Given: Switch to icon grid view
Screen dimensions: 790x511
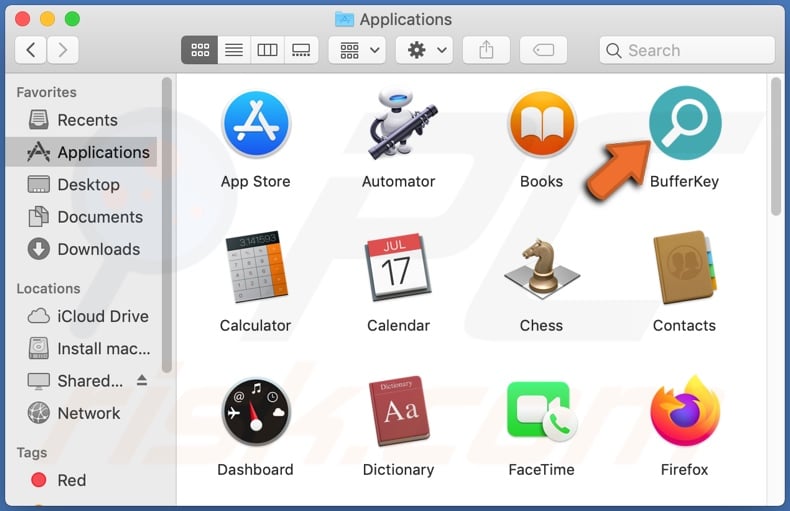Looking at the screenshot, I should coord(200,50).
